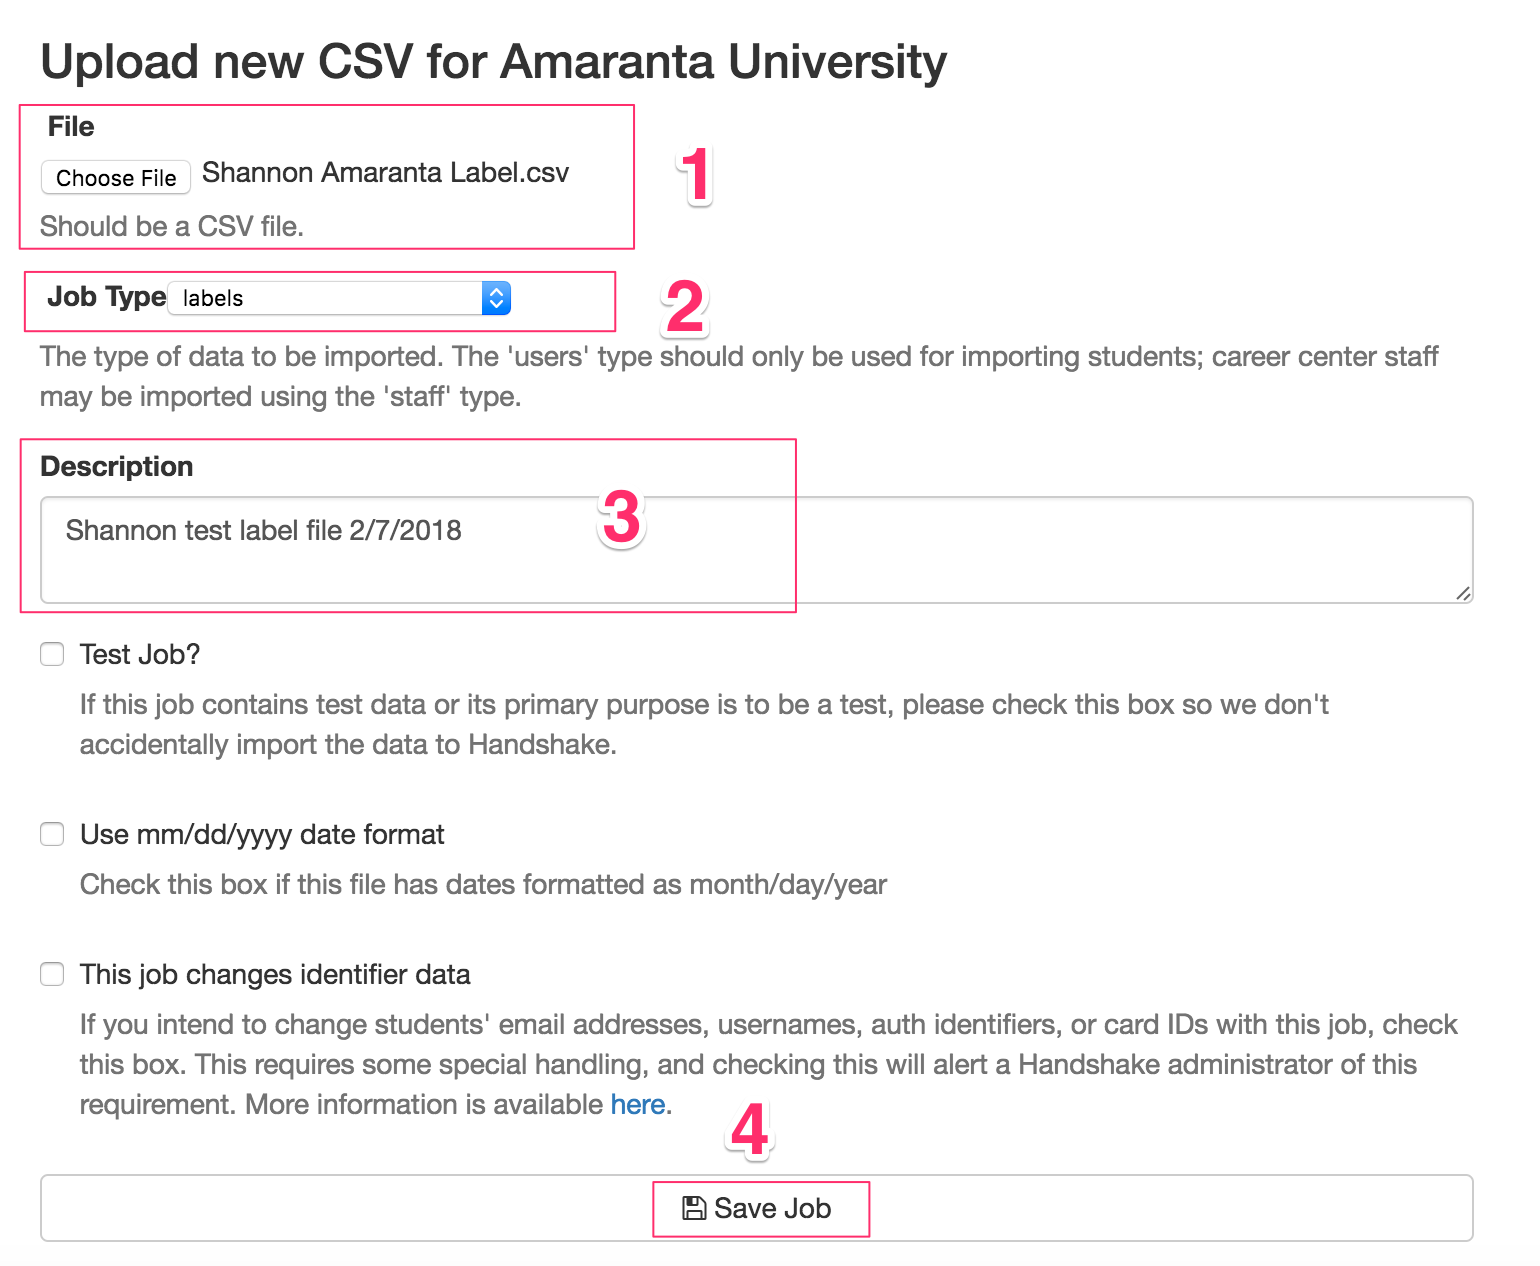The image size is (1540, 1266).
Task: Click the pink number 2 annotation
Action: [x=685, y=308]
